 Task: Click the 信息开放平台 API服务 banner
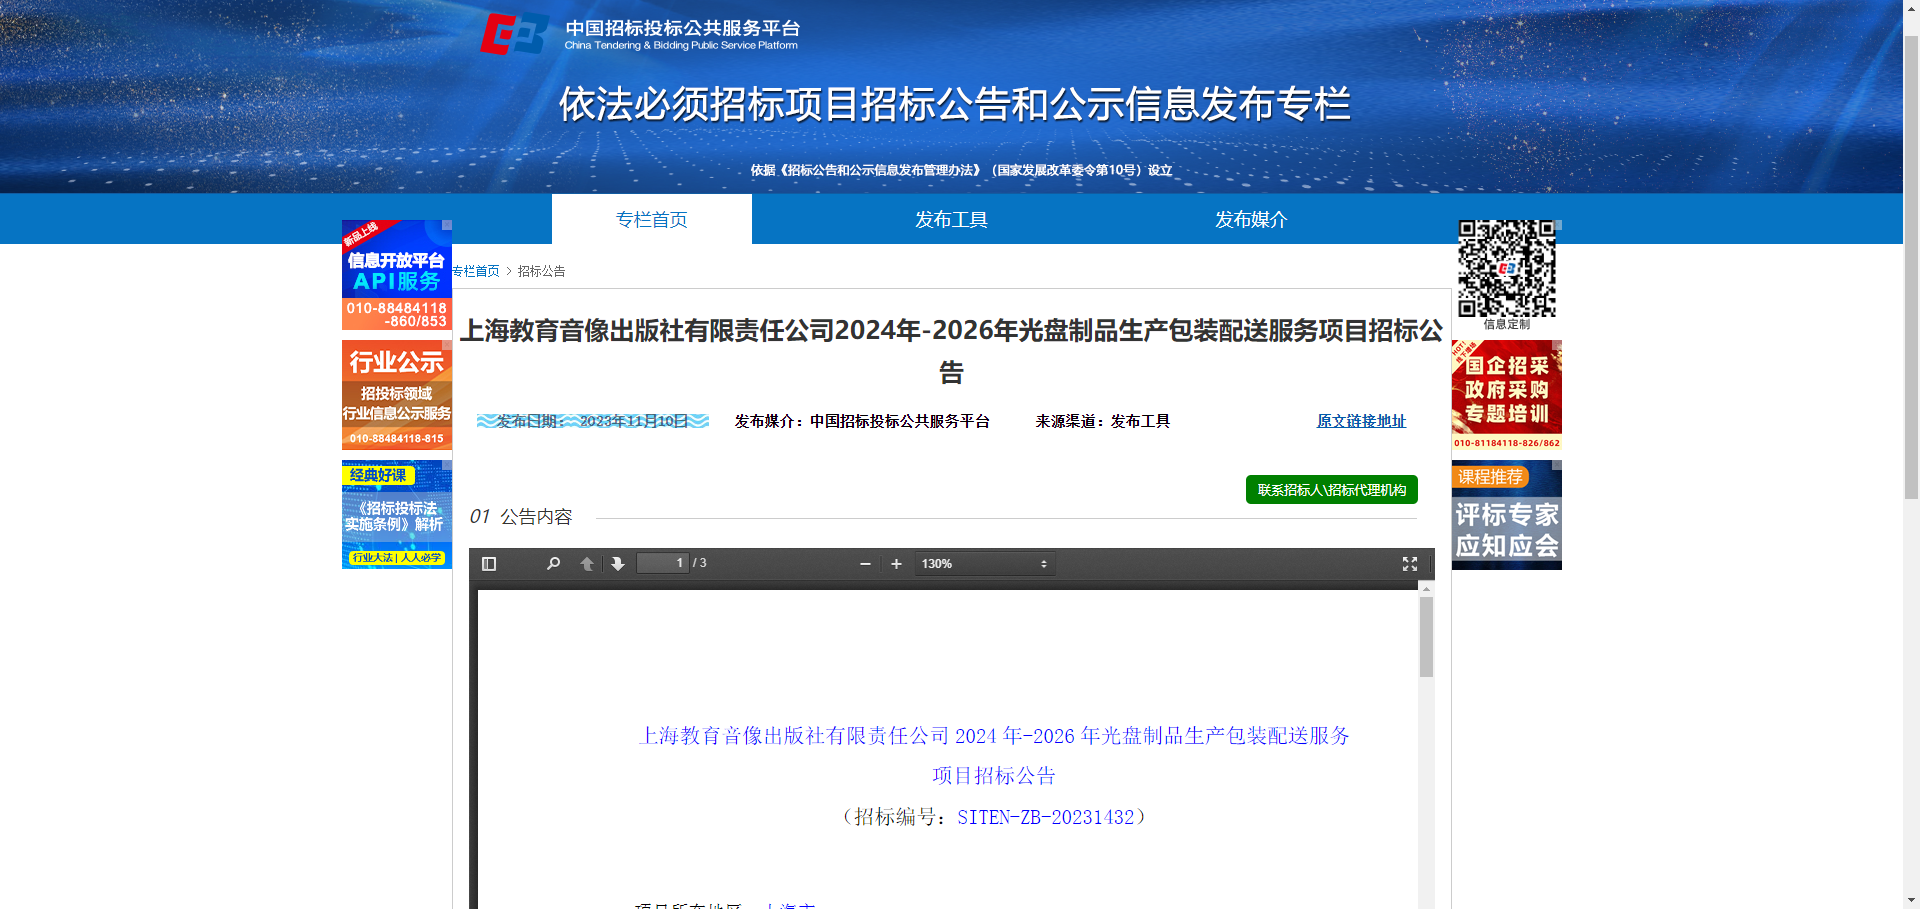point(397,275)
